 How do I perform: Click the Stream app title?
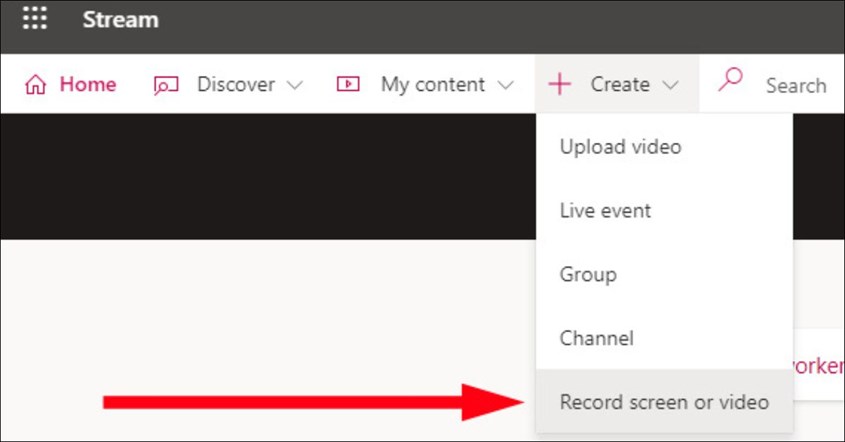pos(121,20)
